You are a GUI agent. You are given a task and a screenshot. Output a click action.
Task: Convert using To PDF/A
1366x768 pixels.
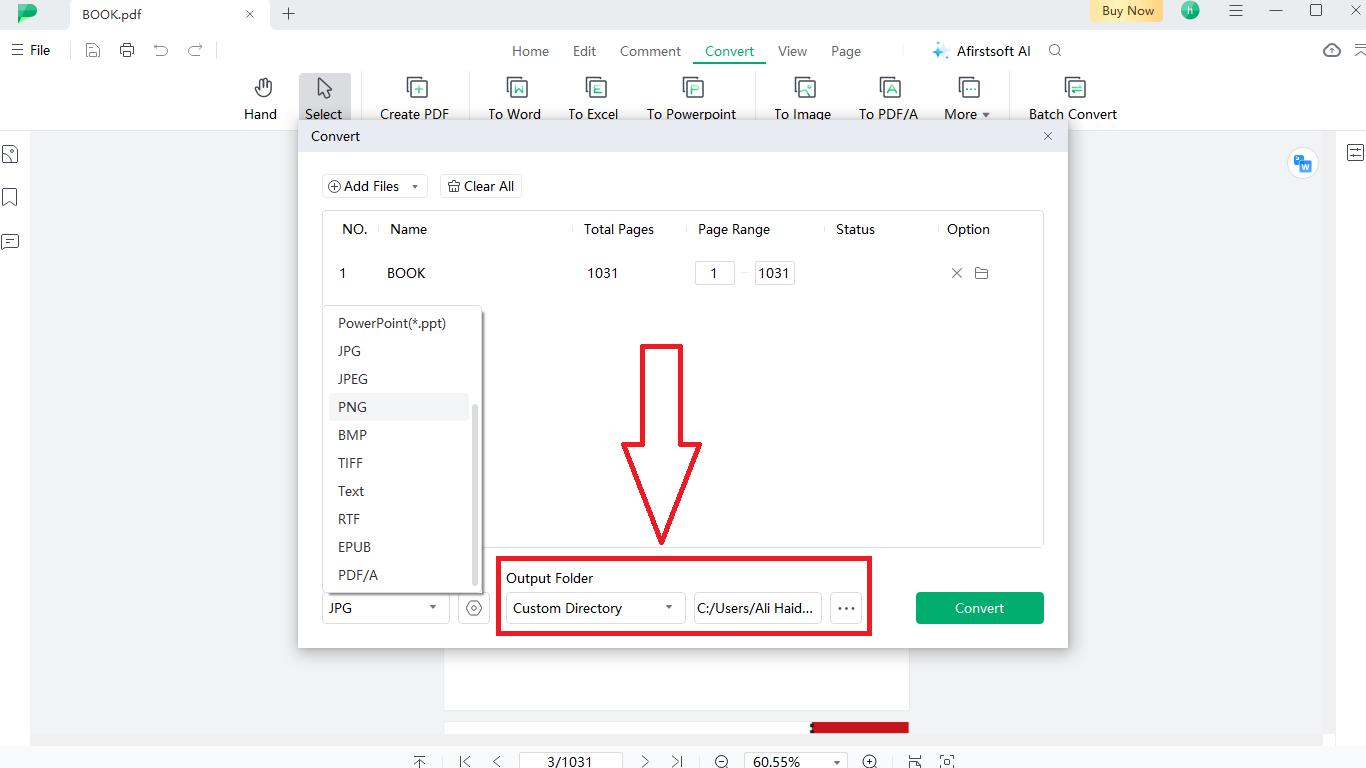[x=889, y=99]
